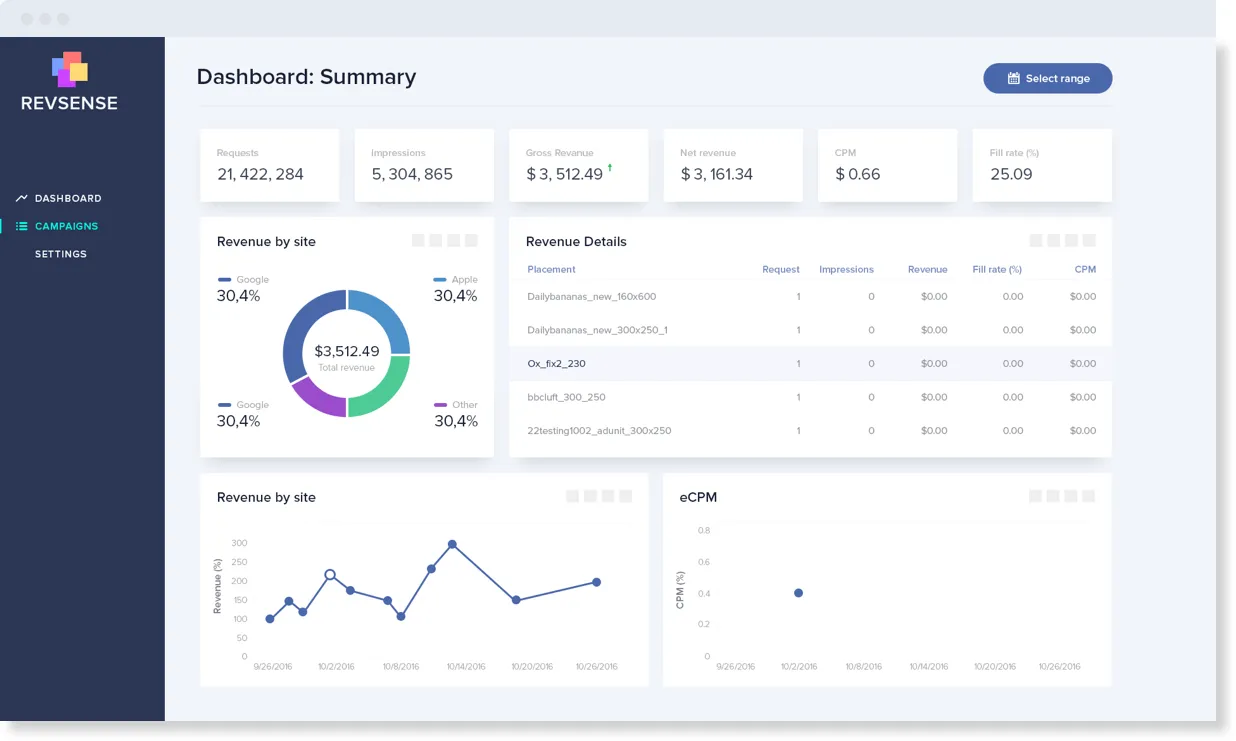This screenshot has width=1236, height=741.
Task: Click the blue Apple donut segment
Action: pyautogui.click(x=387, y=316)
